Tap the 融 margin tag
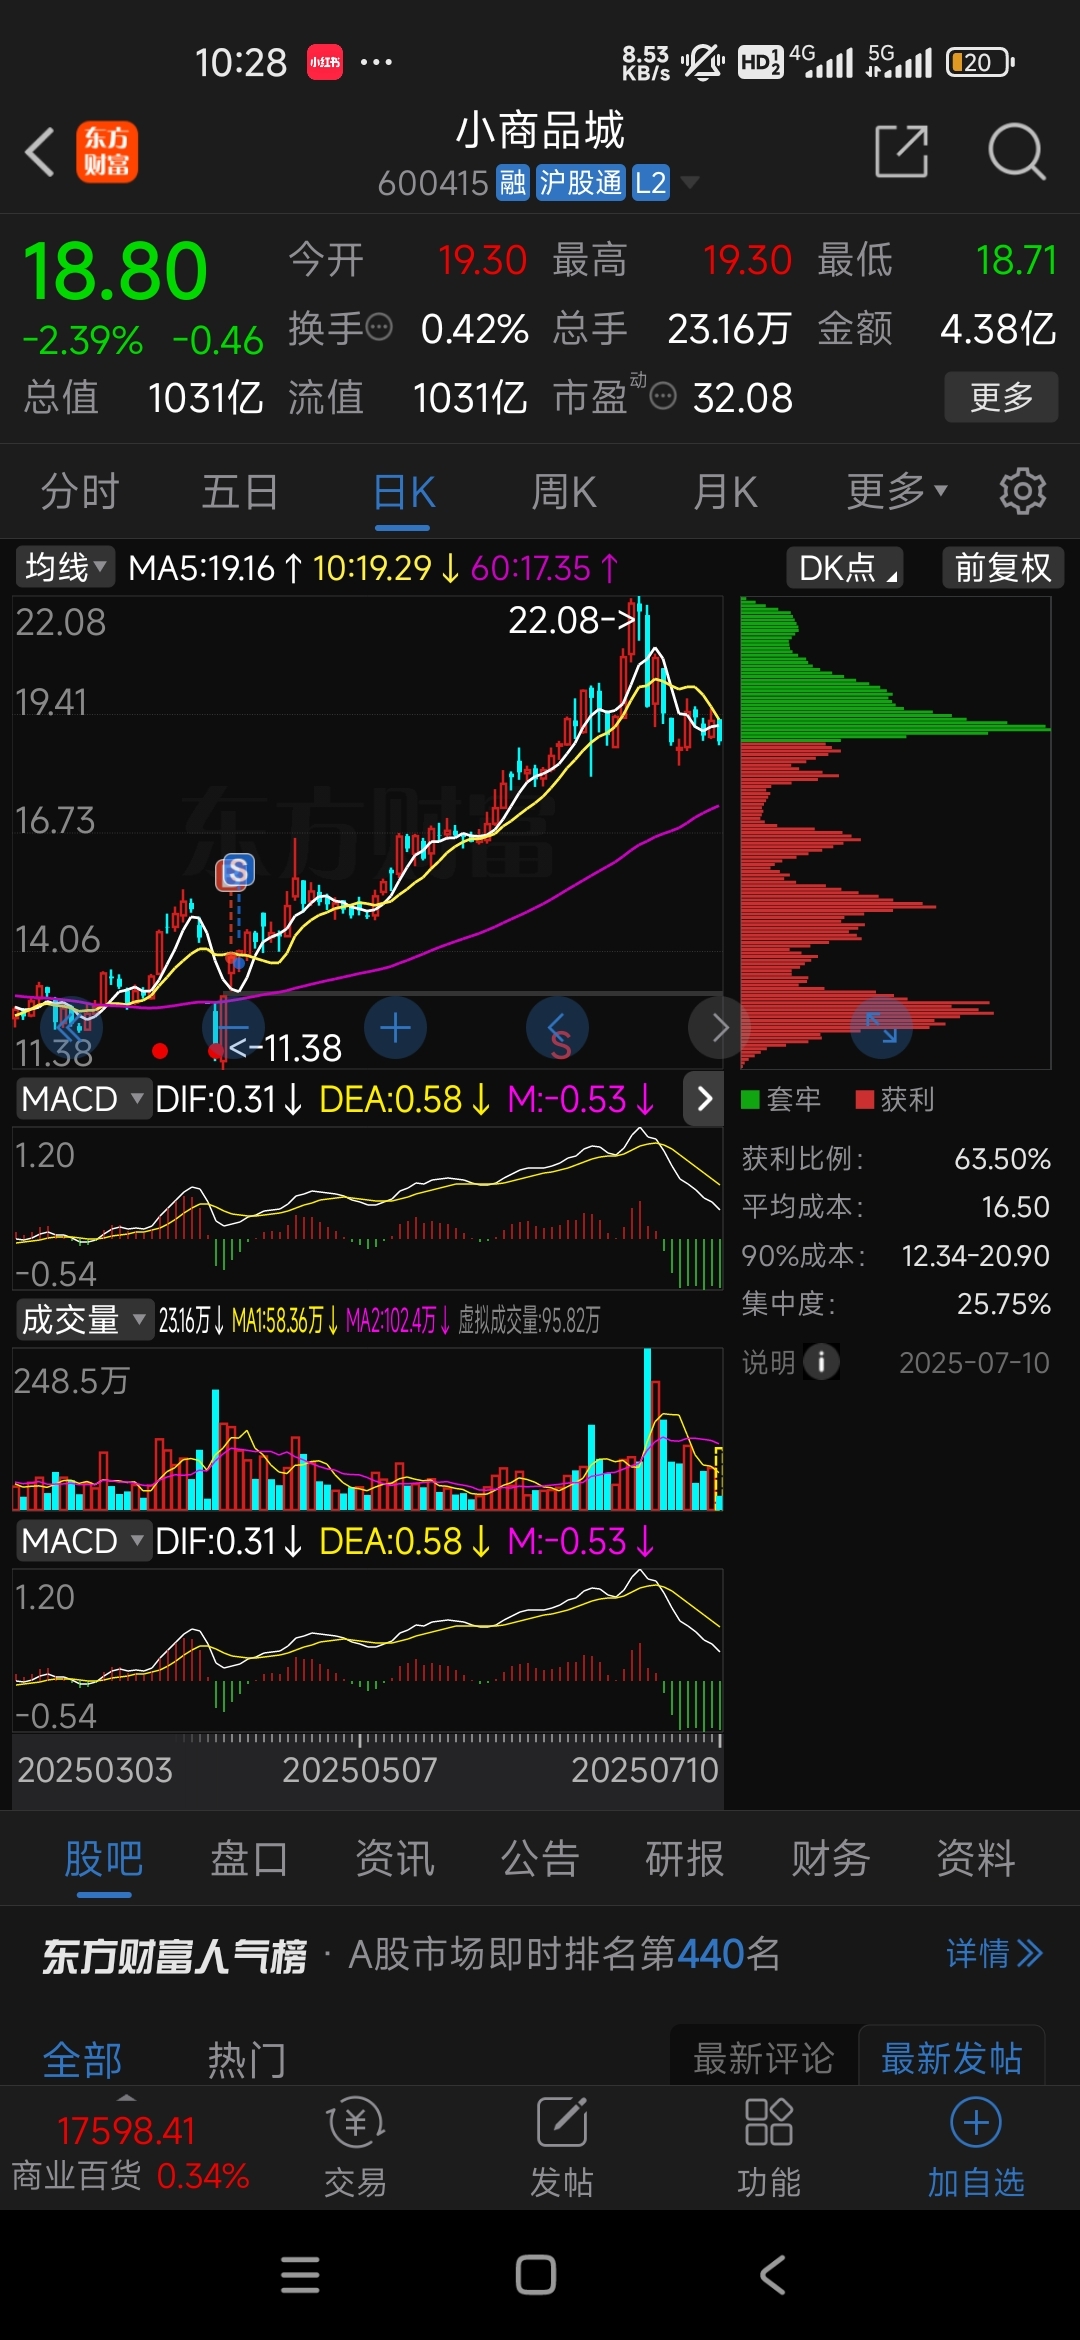This screenshot has height=2340, width=1080. pyautogui.click(x=513, y=183)
